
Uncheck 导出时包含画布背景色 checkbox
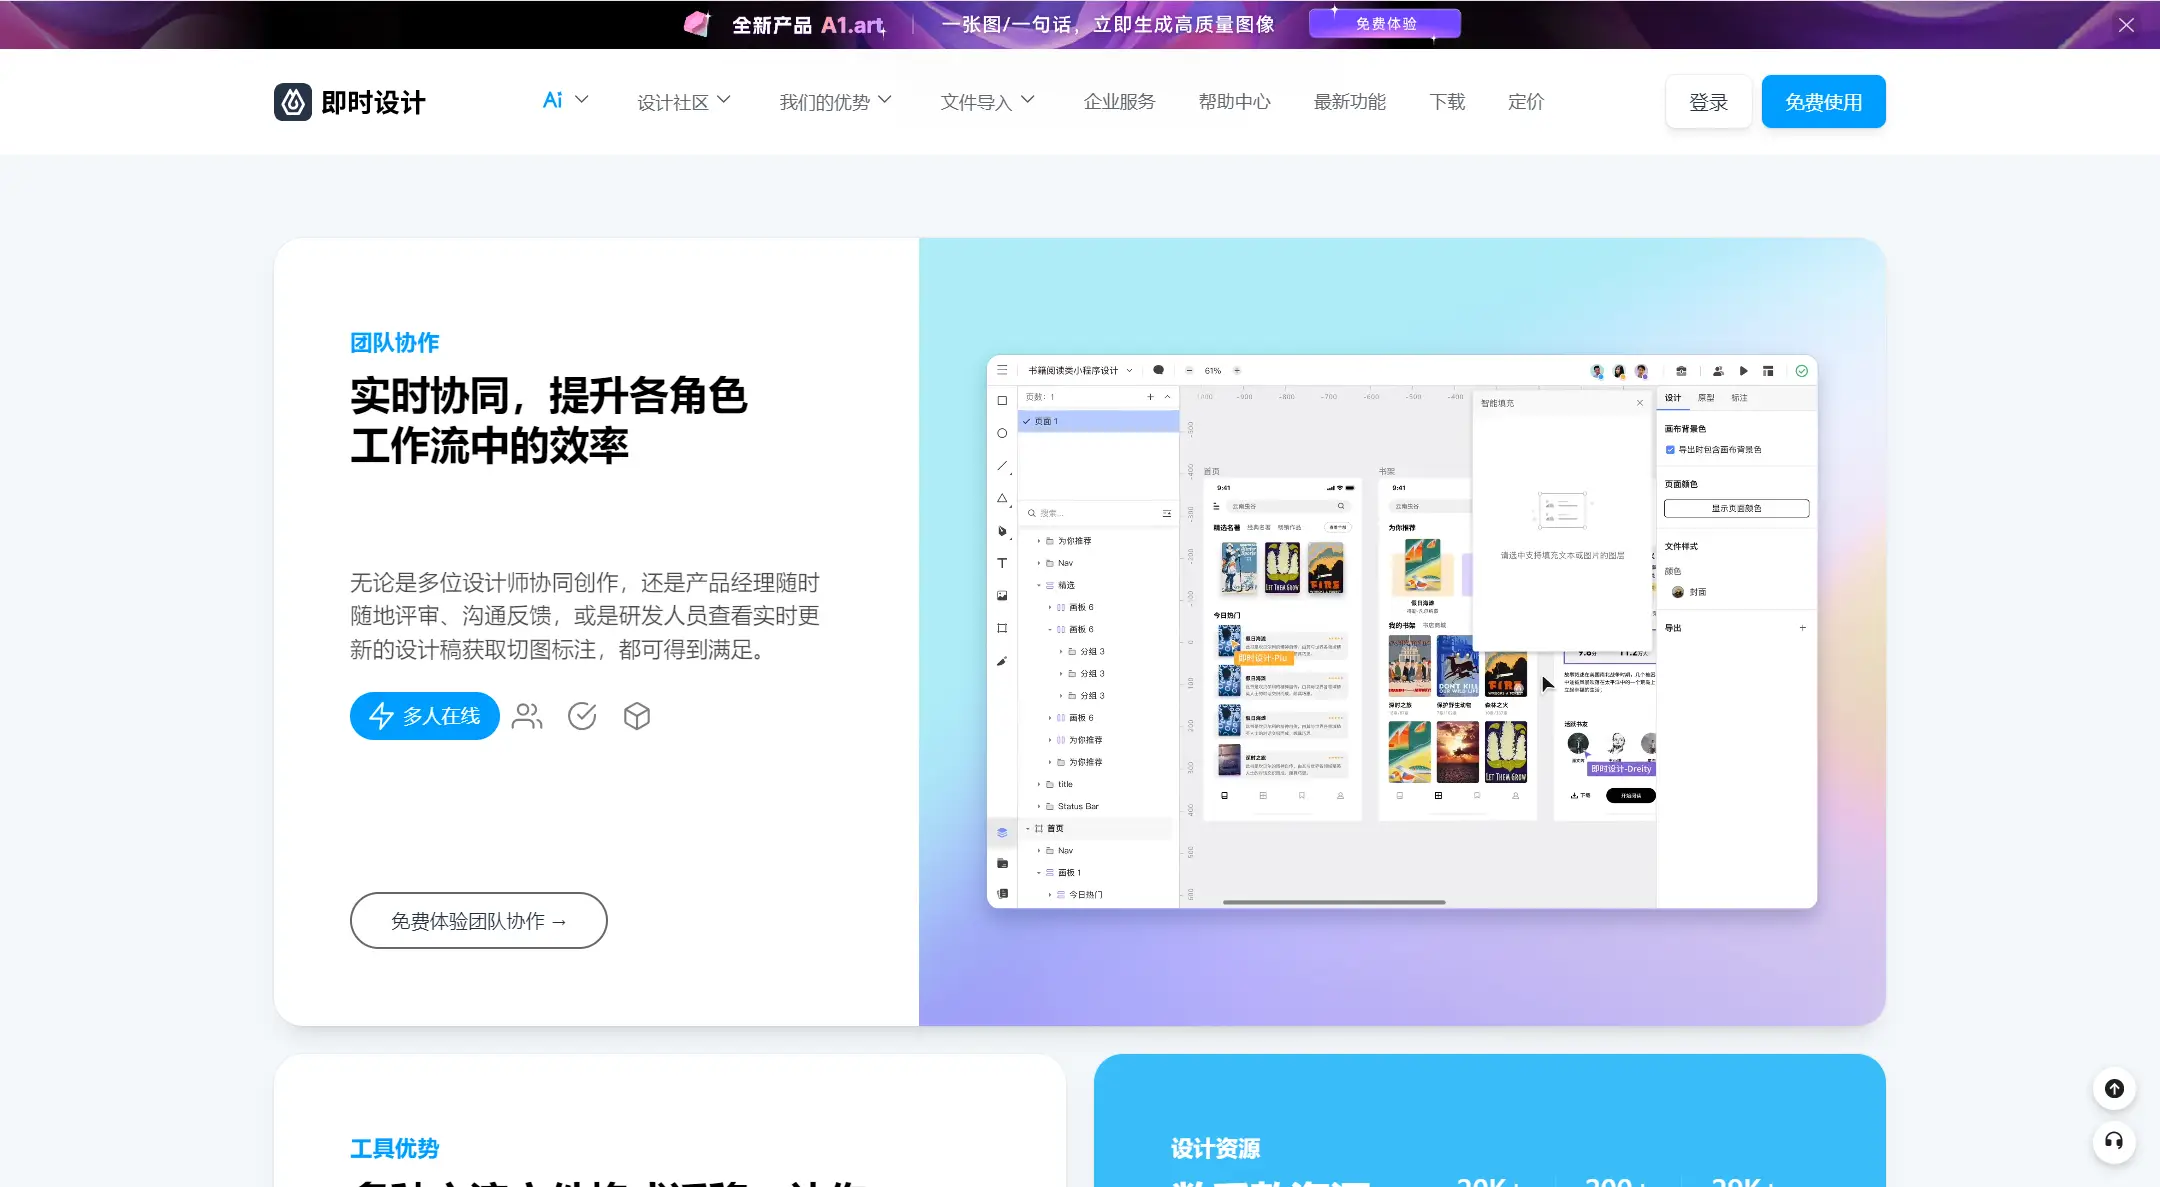[x=1670, y=450]
